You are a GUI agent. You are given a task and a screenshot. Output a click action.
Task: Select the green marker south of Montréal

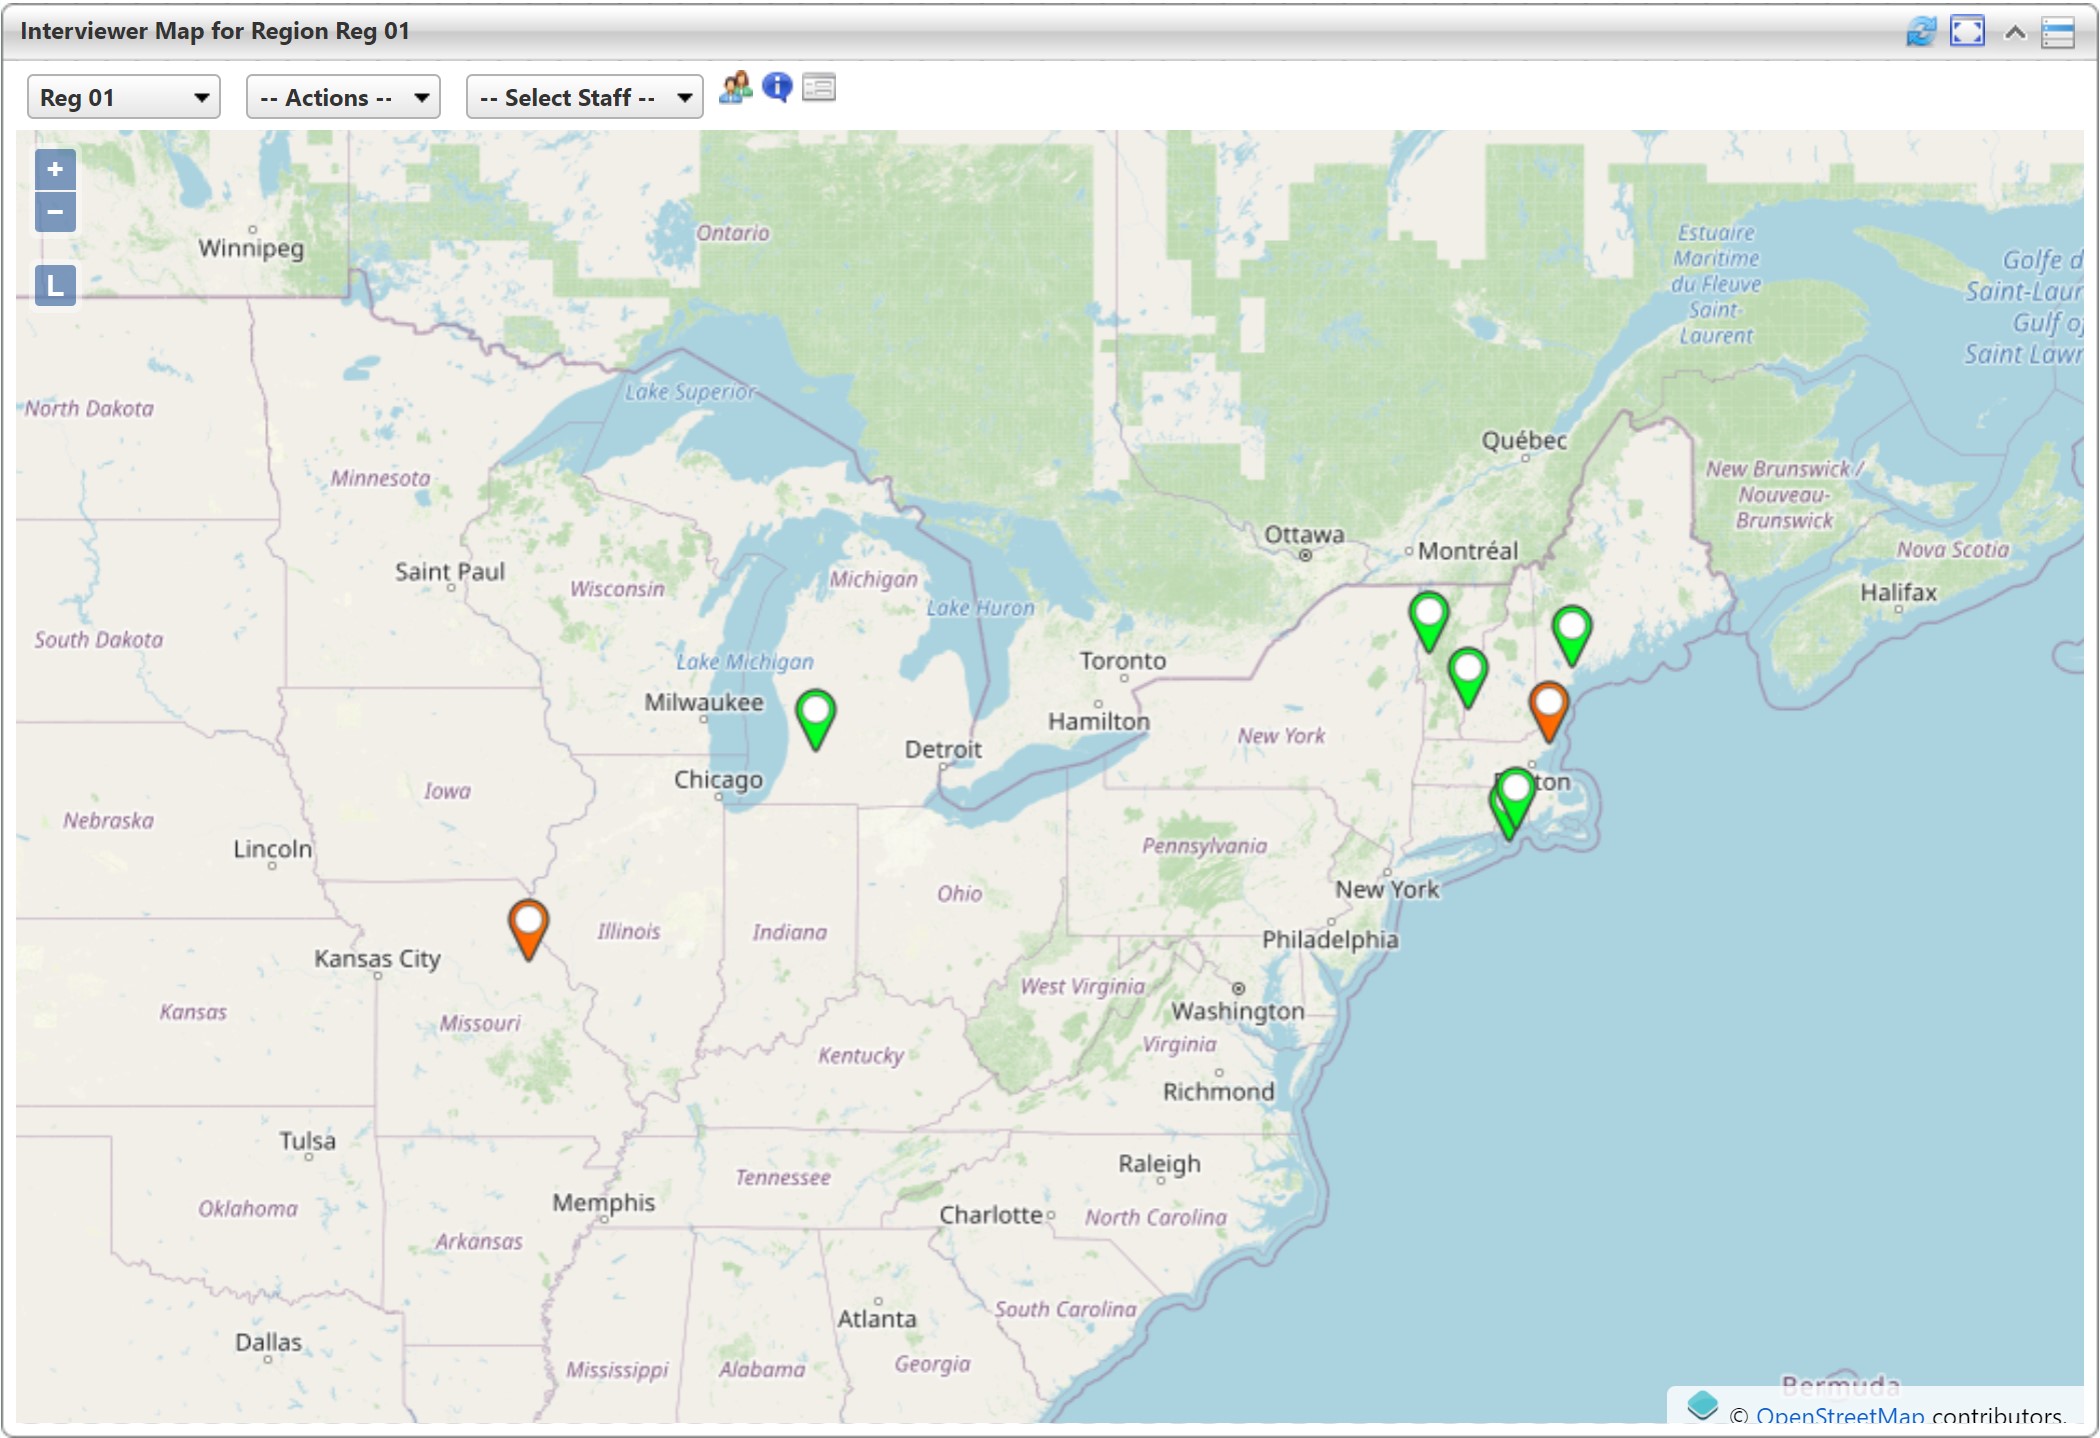pos(1429,621)
